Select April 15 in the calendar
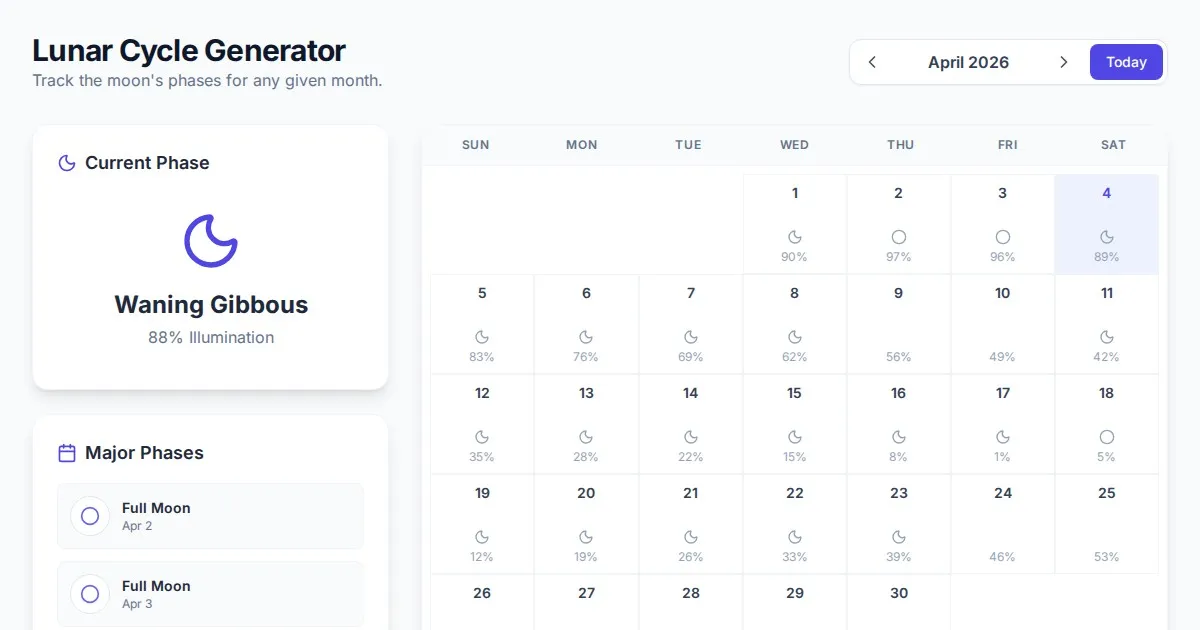Screen dimensions: 1200x630 (x=795, y=424)
